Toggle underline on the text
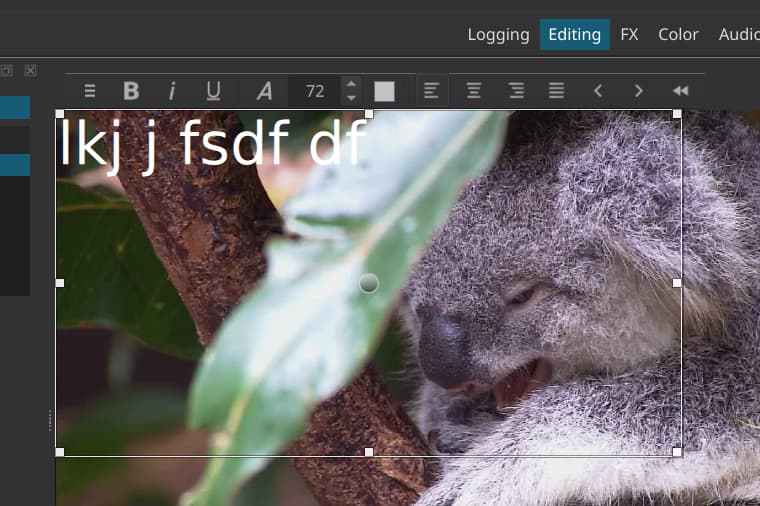The width and height of the screenshot is (760, 506). [x=213, y=91]
